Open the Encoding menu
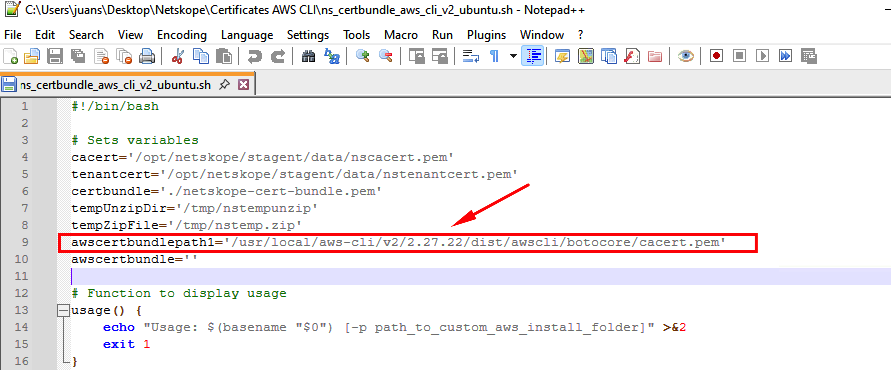Image resolution: width=891 pixels, height=370 pixels. point(182,35)
